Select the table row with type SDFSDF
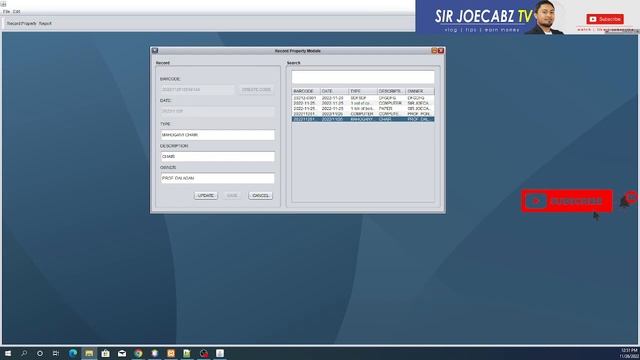Screen dimensions: 640x360 pyautogui.click(x=363, y=98)
